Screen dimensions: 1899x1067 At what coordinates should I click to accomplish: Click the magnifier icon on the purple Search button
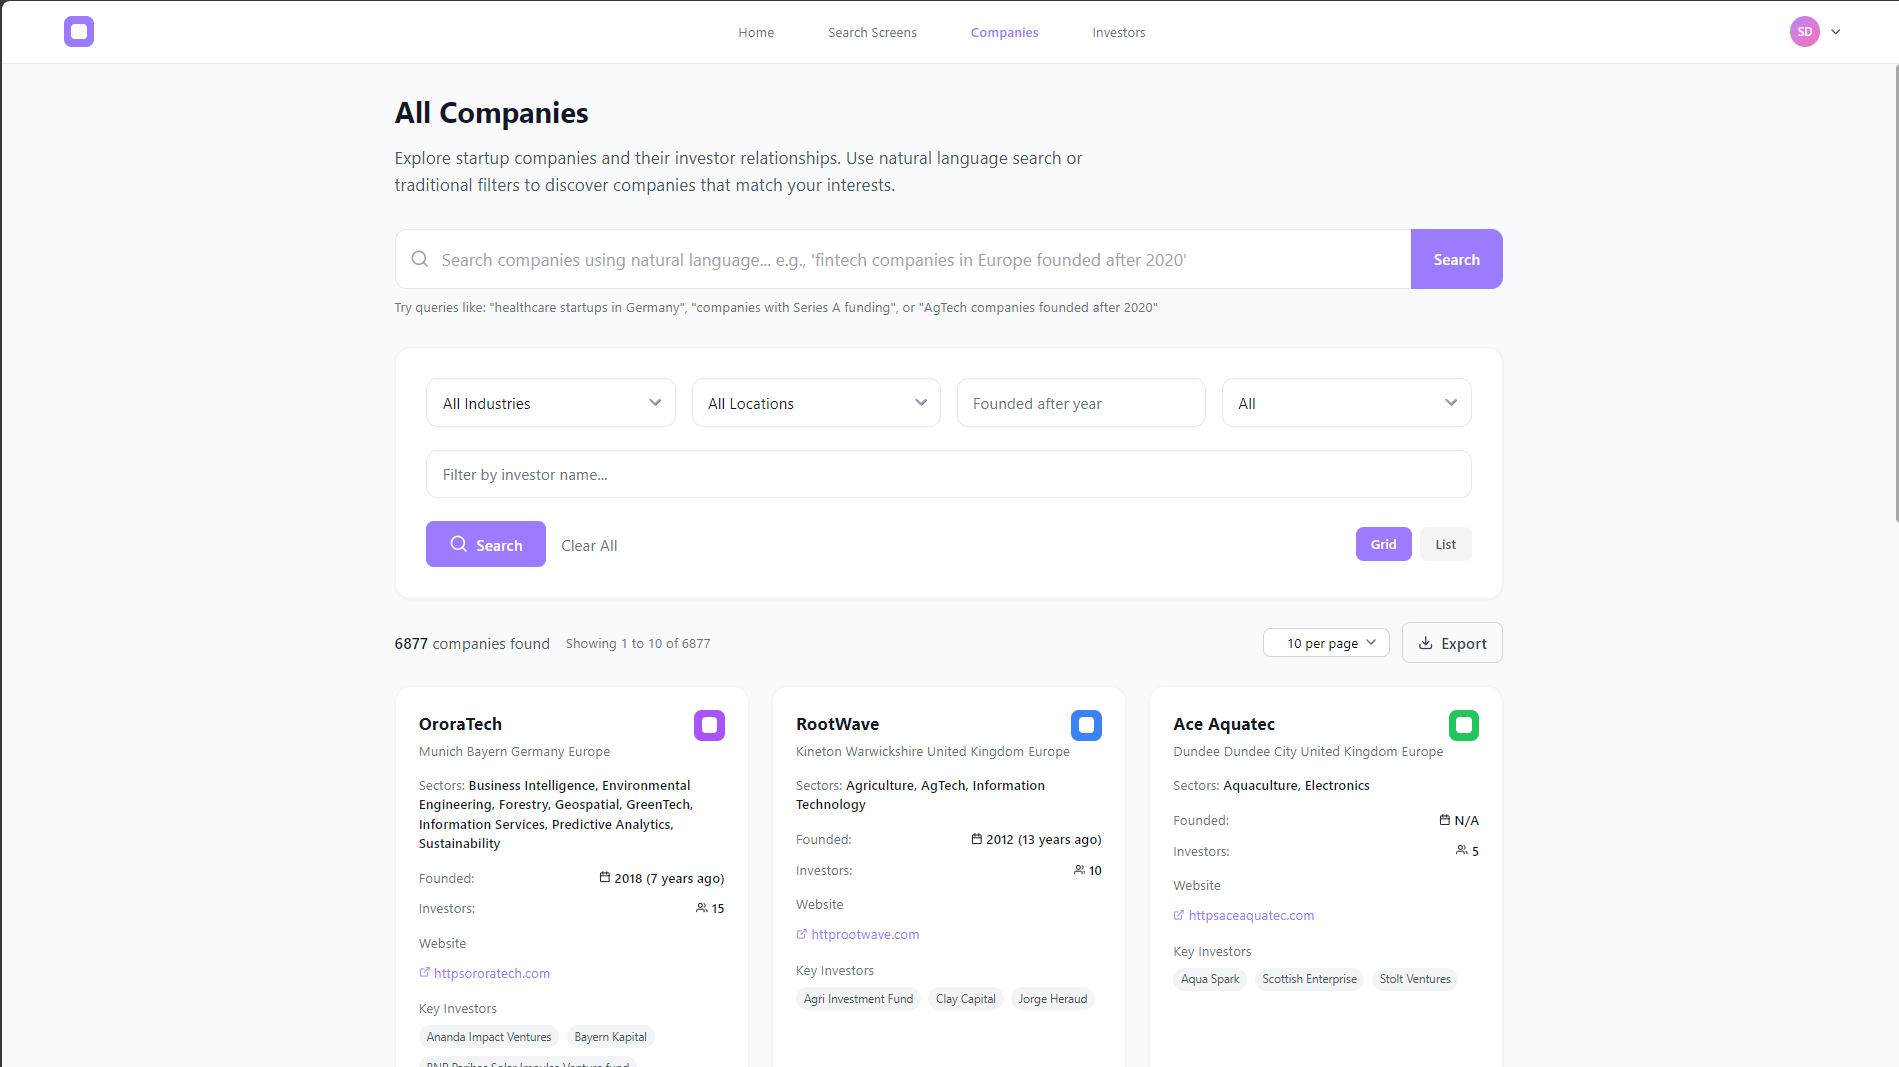point(460,544)
